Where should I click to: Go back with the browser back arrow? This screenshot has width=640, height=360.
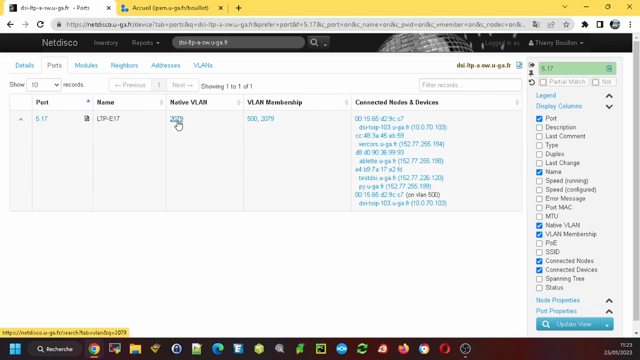pos(10,24)
